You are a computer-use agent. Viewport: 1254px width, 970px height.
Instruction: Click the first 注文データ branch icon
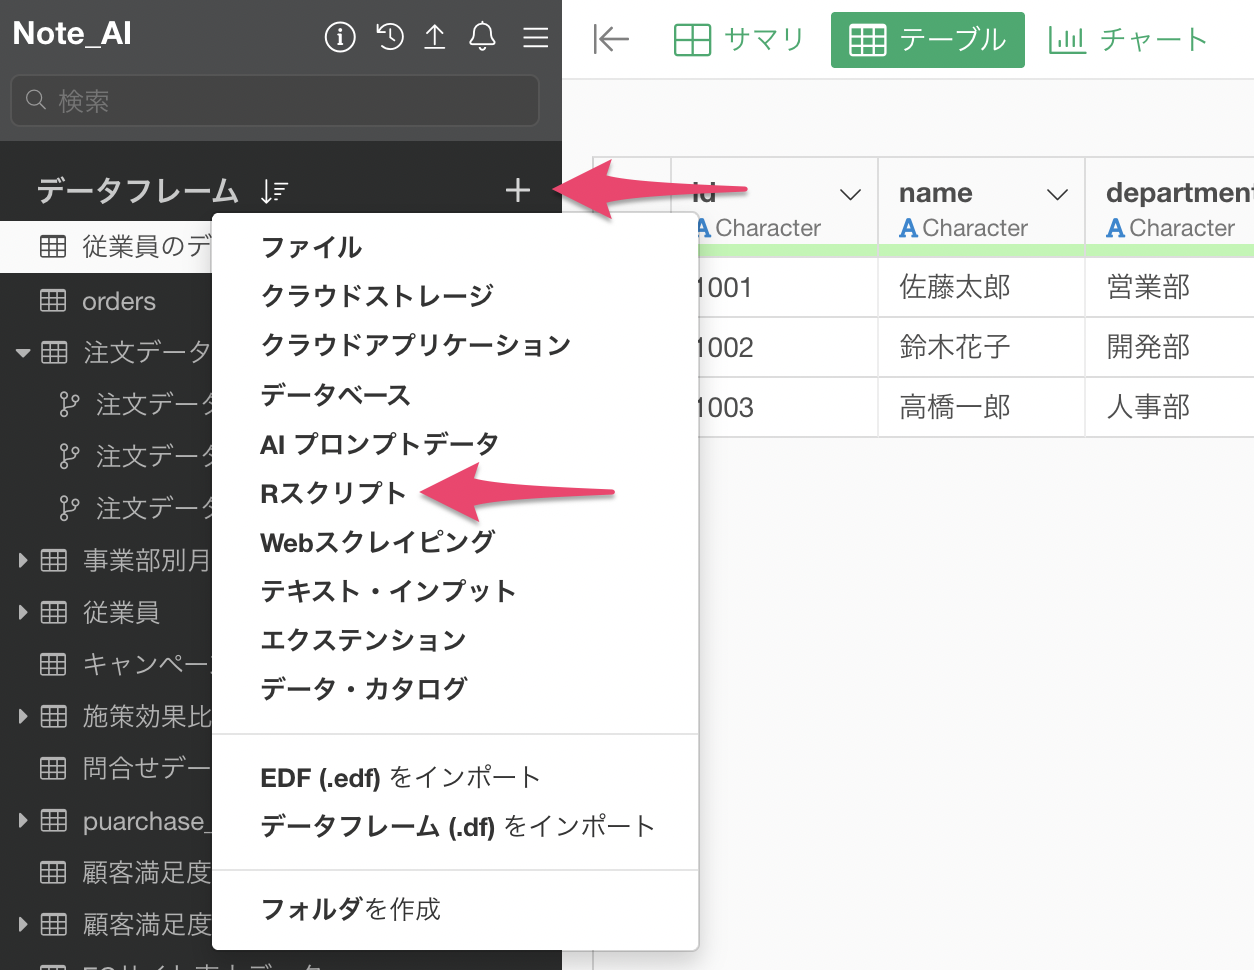[x=69, y=404]
